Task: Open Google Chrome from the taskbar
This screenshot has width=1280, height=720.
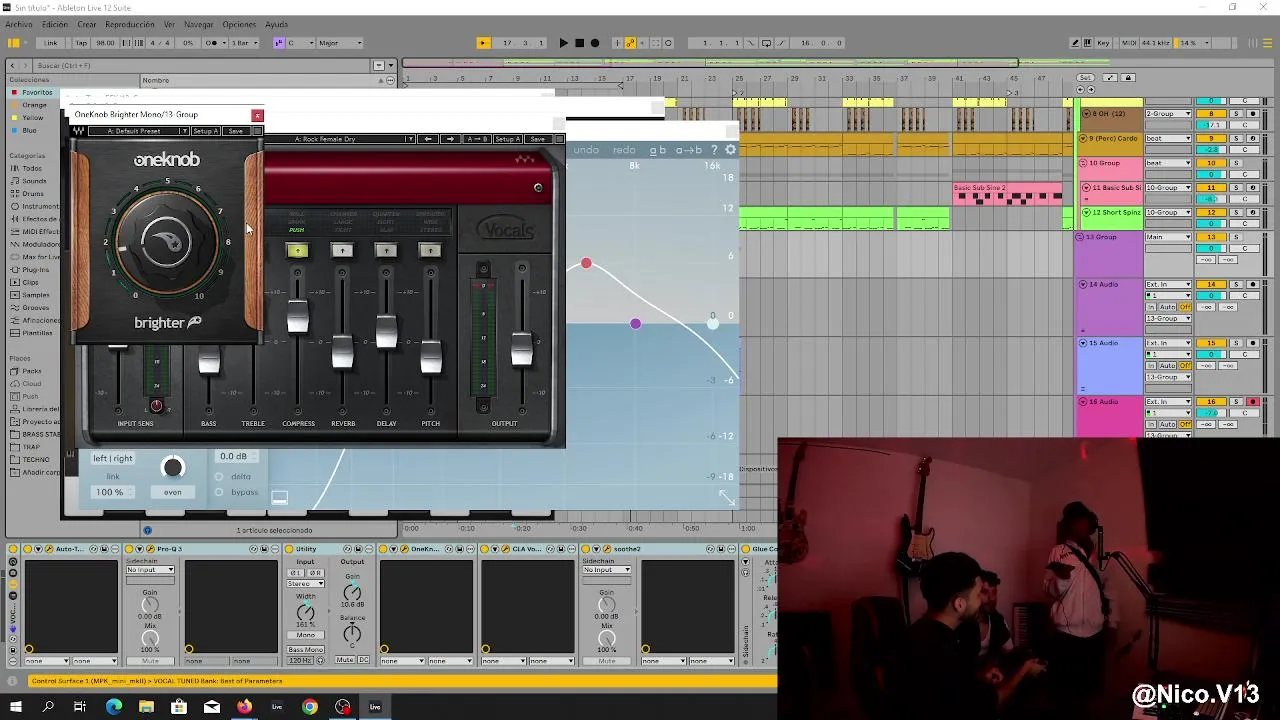Action: [x=310, y=707]
